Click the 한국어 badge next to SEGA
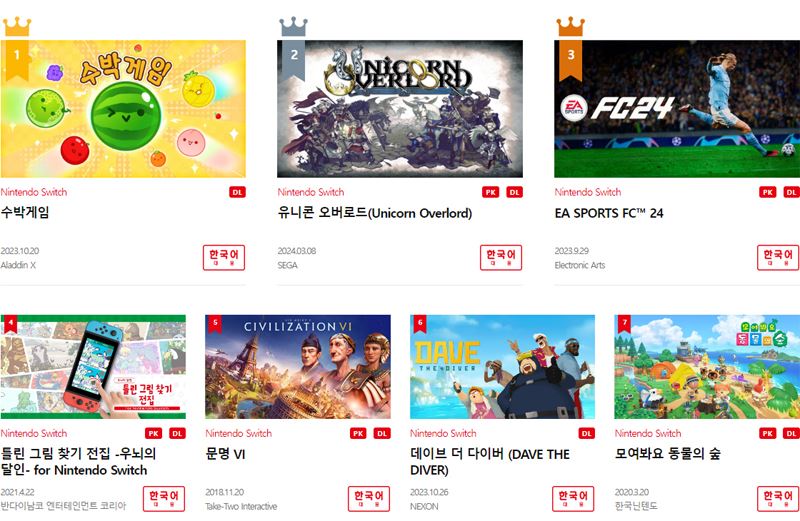The width and height of the screenshot is (800, 521). pyautogui.click(x=501, y=258)
